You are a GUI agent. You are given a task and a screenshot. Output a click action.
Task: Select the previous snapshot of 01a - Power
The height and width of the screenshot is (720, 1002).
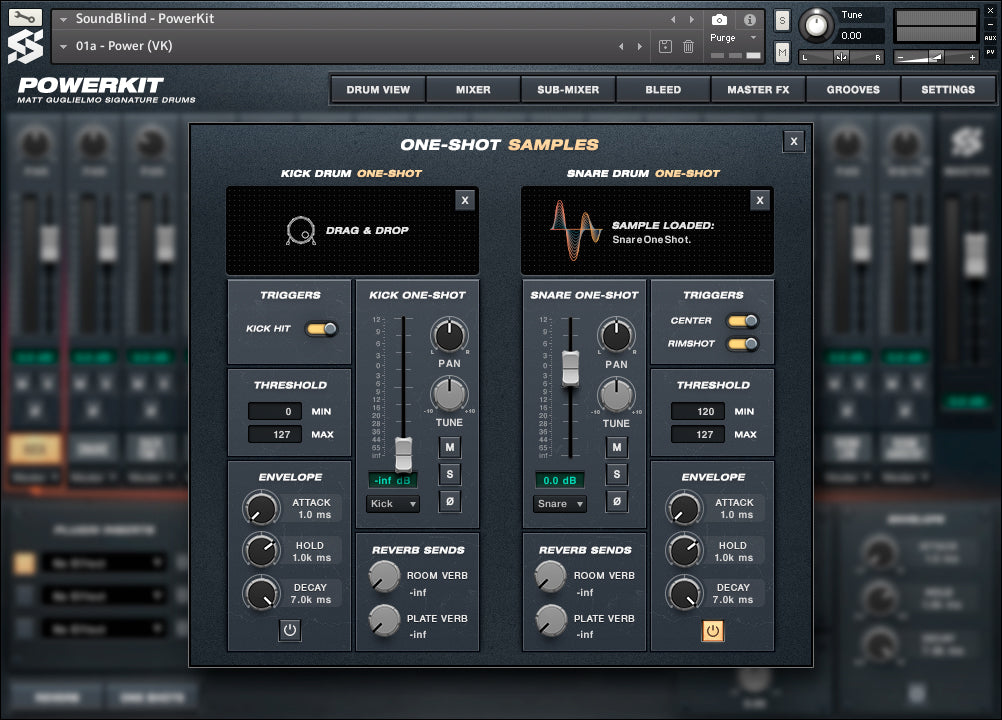(x=621, y=46)
